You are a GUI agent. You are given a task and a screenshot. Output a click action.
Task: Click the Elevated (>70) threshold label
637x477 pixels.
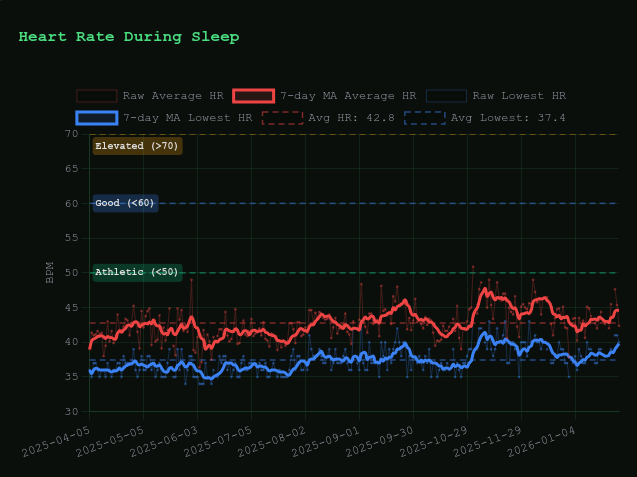pos(136,146)
